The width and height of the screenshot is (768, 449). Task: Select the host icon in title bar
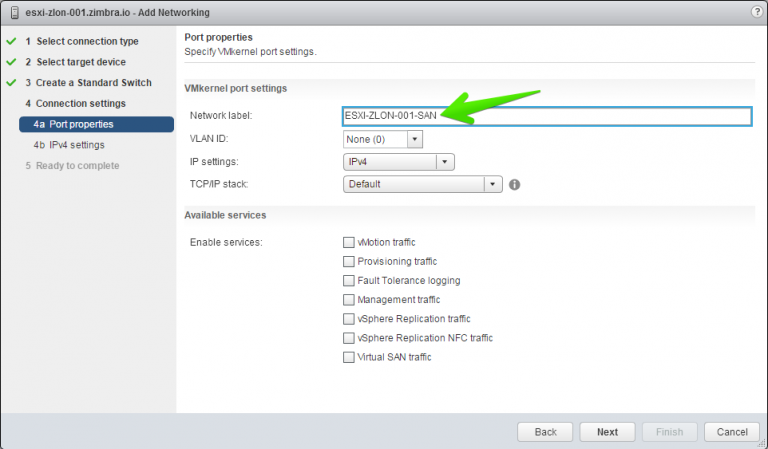(15, 13)
